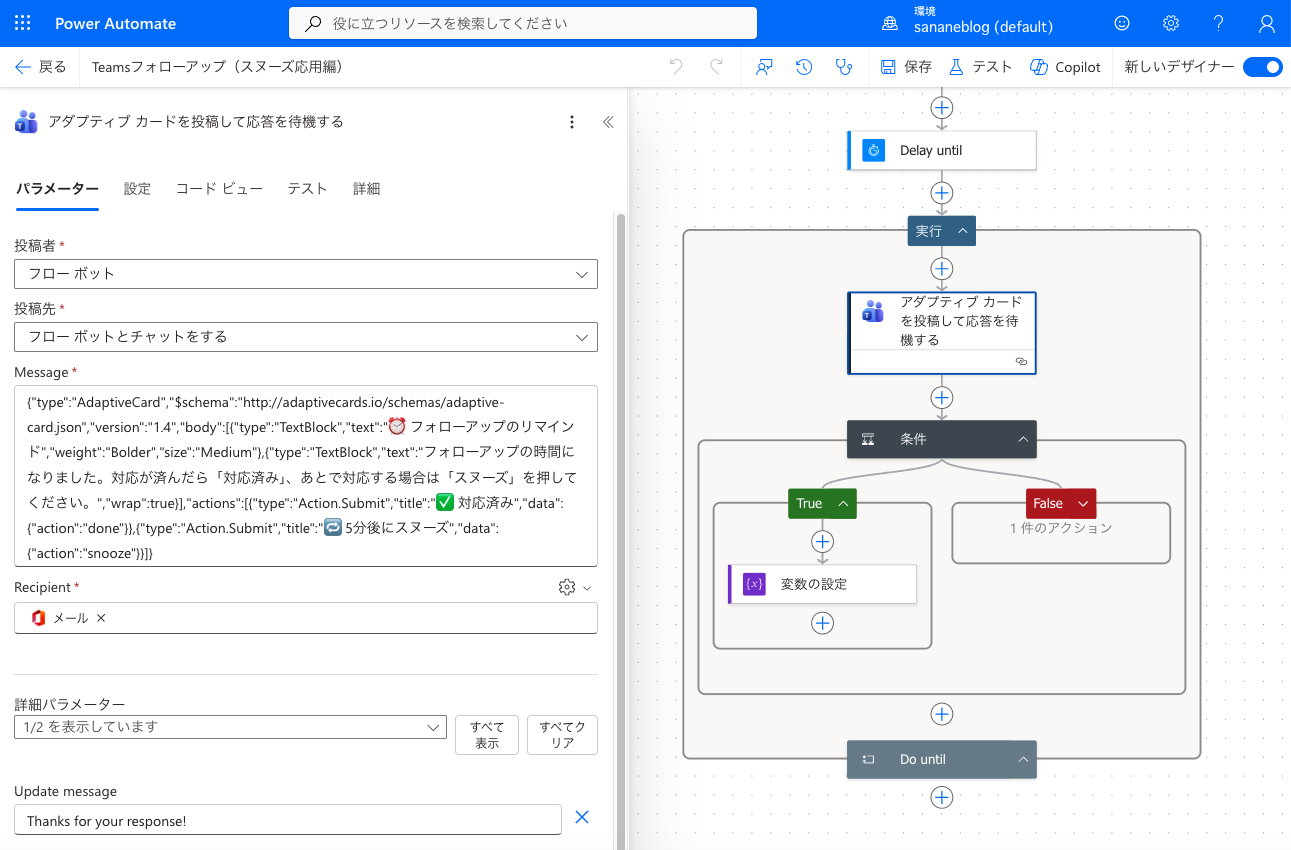
Task: Add a step at top of 実行 scope
Action: (x=942, y=269)
